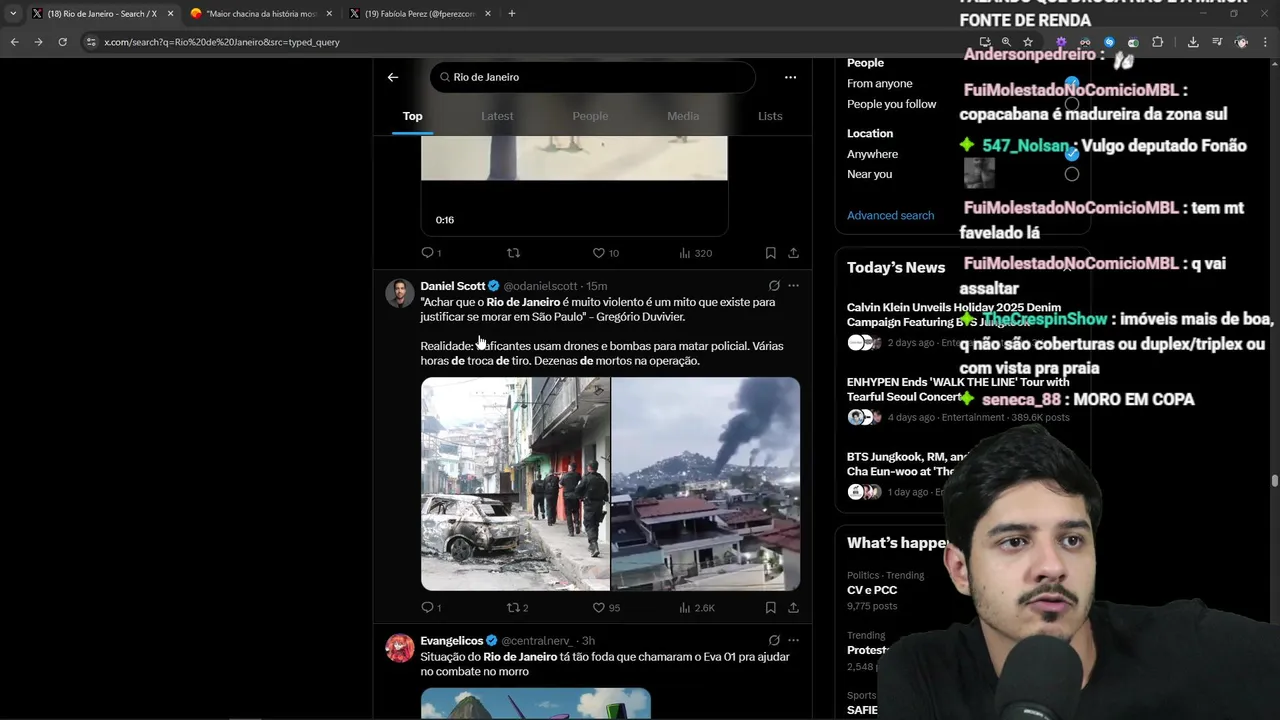View analytics on post with 2.6K views
1280x720 pixels.
click(696, 608)
